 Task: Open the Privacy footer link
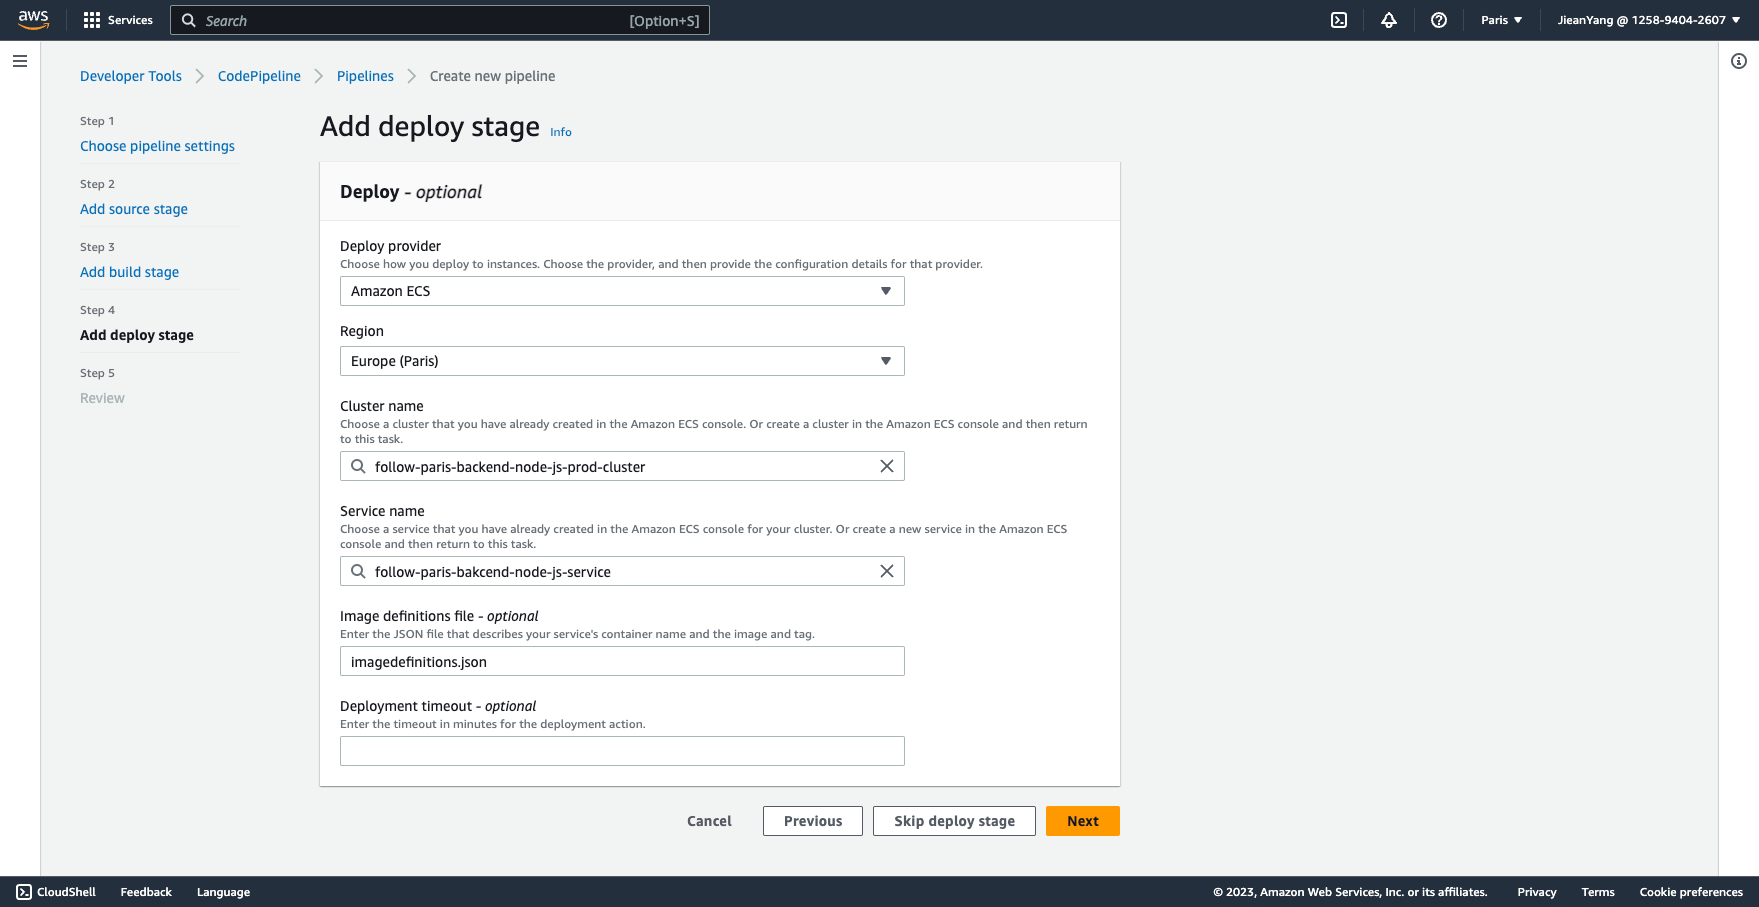tap(1537, 892)
